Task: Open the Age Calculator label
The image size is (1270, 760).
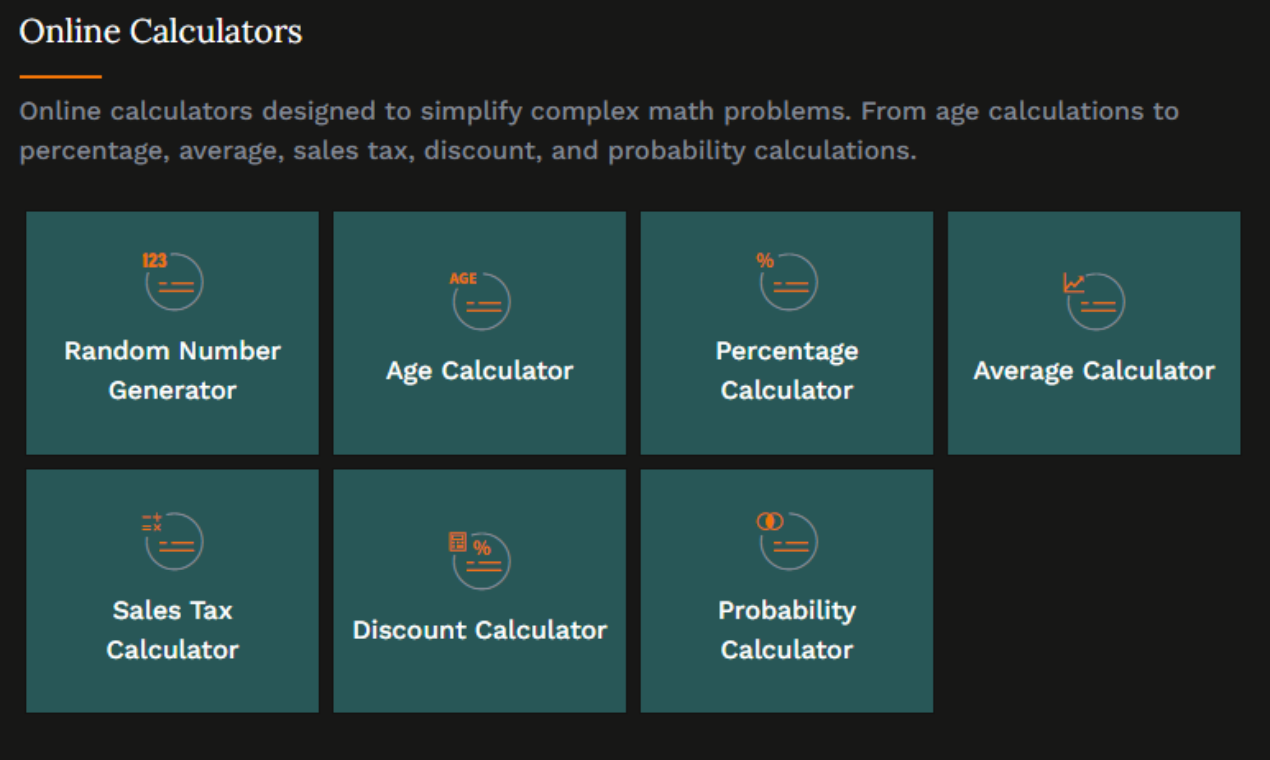Action: click(x=480, y=371)
